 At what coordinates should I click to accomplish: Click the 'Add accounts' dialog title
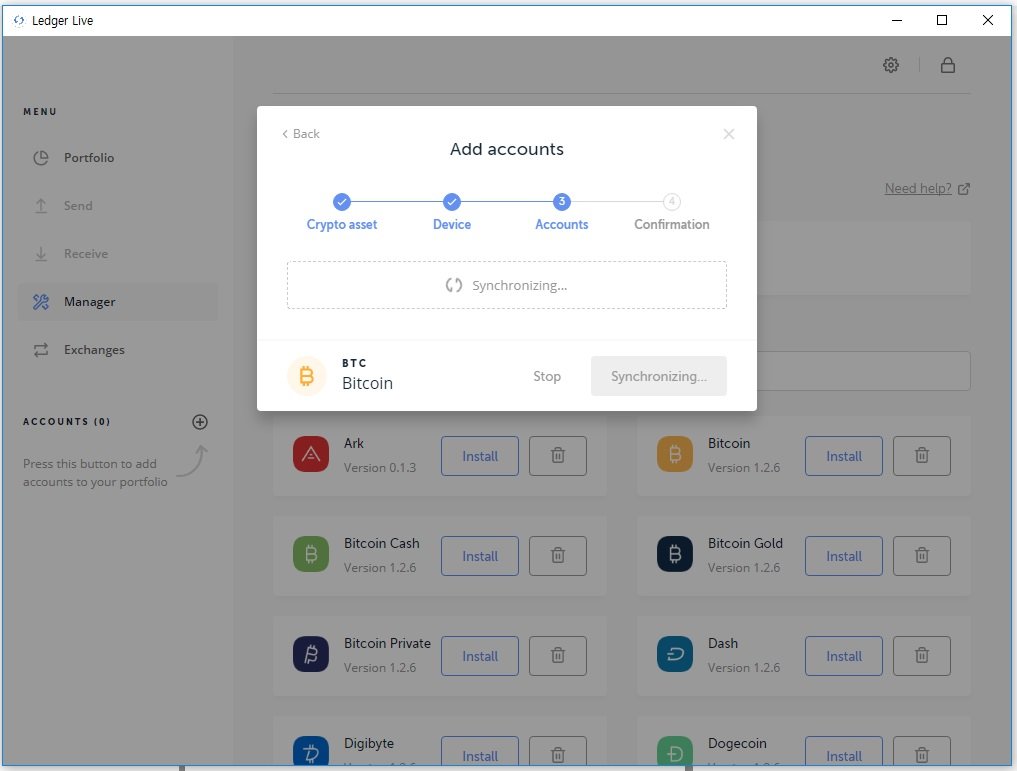click(x=507, y=149)
